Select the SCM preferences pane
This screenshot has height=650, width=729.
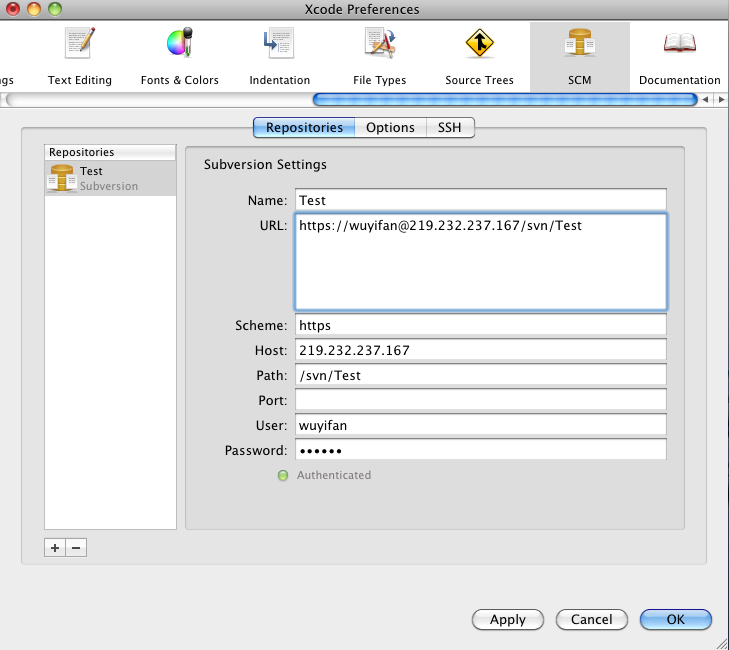(x=579, y=57)
